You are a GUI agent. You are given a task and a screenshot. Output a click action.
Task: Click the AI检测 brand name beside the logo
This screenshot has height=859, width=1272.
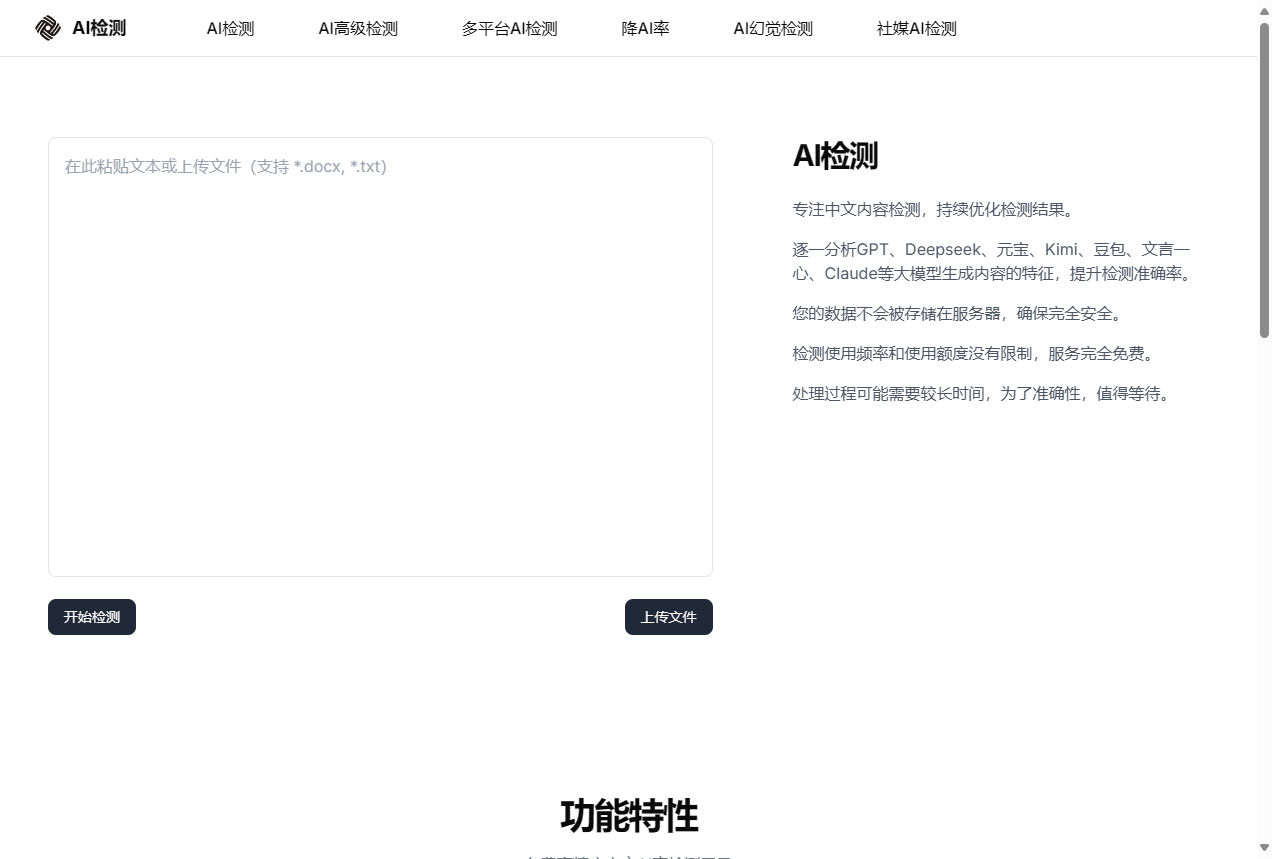99,28
